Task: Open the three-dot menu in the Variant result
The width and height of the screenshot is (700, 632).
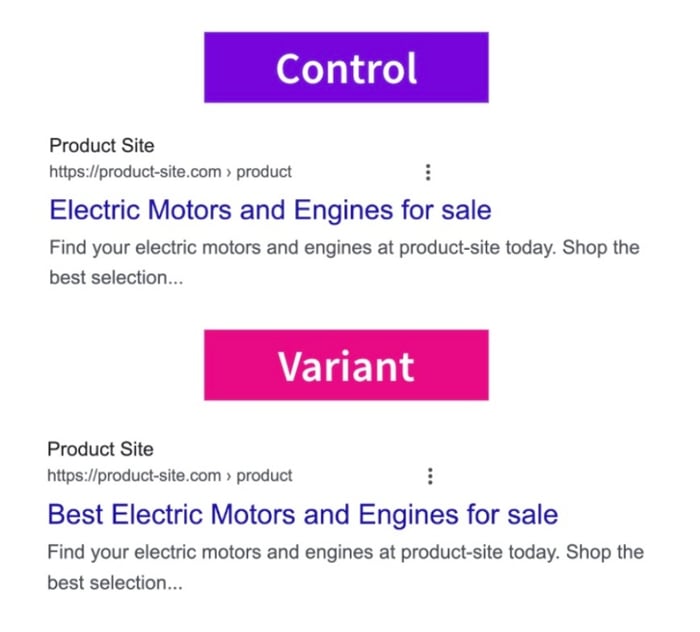Action: 430,476
